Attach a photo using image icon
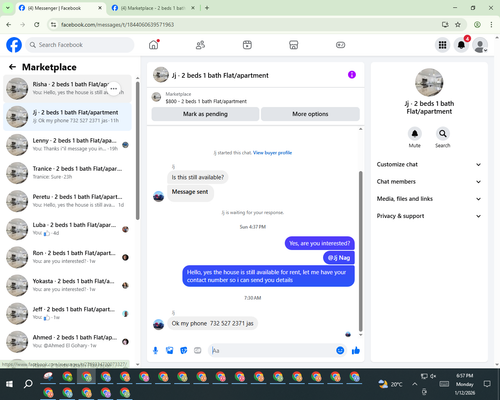Screen dimensions: 500x400 pyautogui.click(x=170, y=350)
